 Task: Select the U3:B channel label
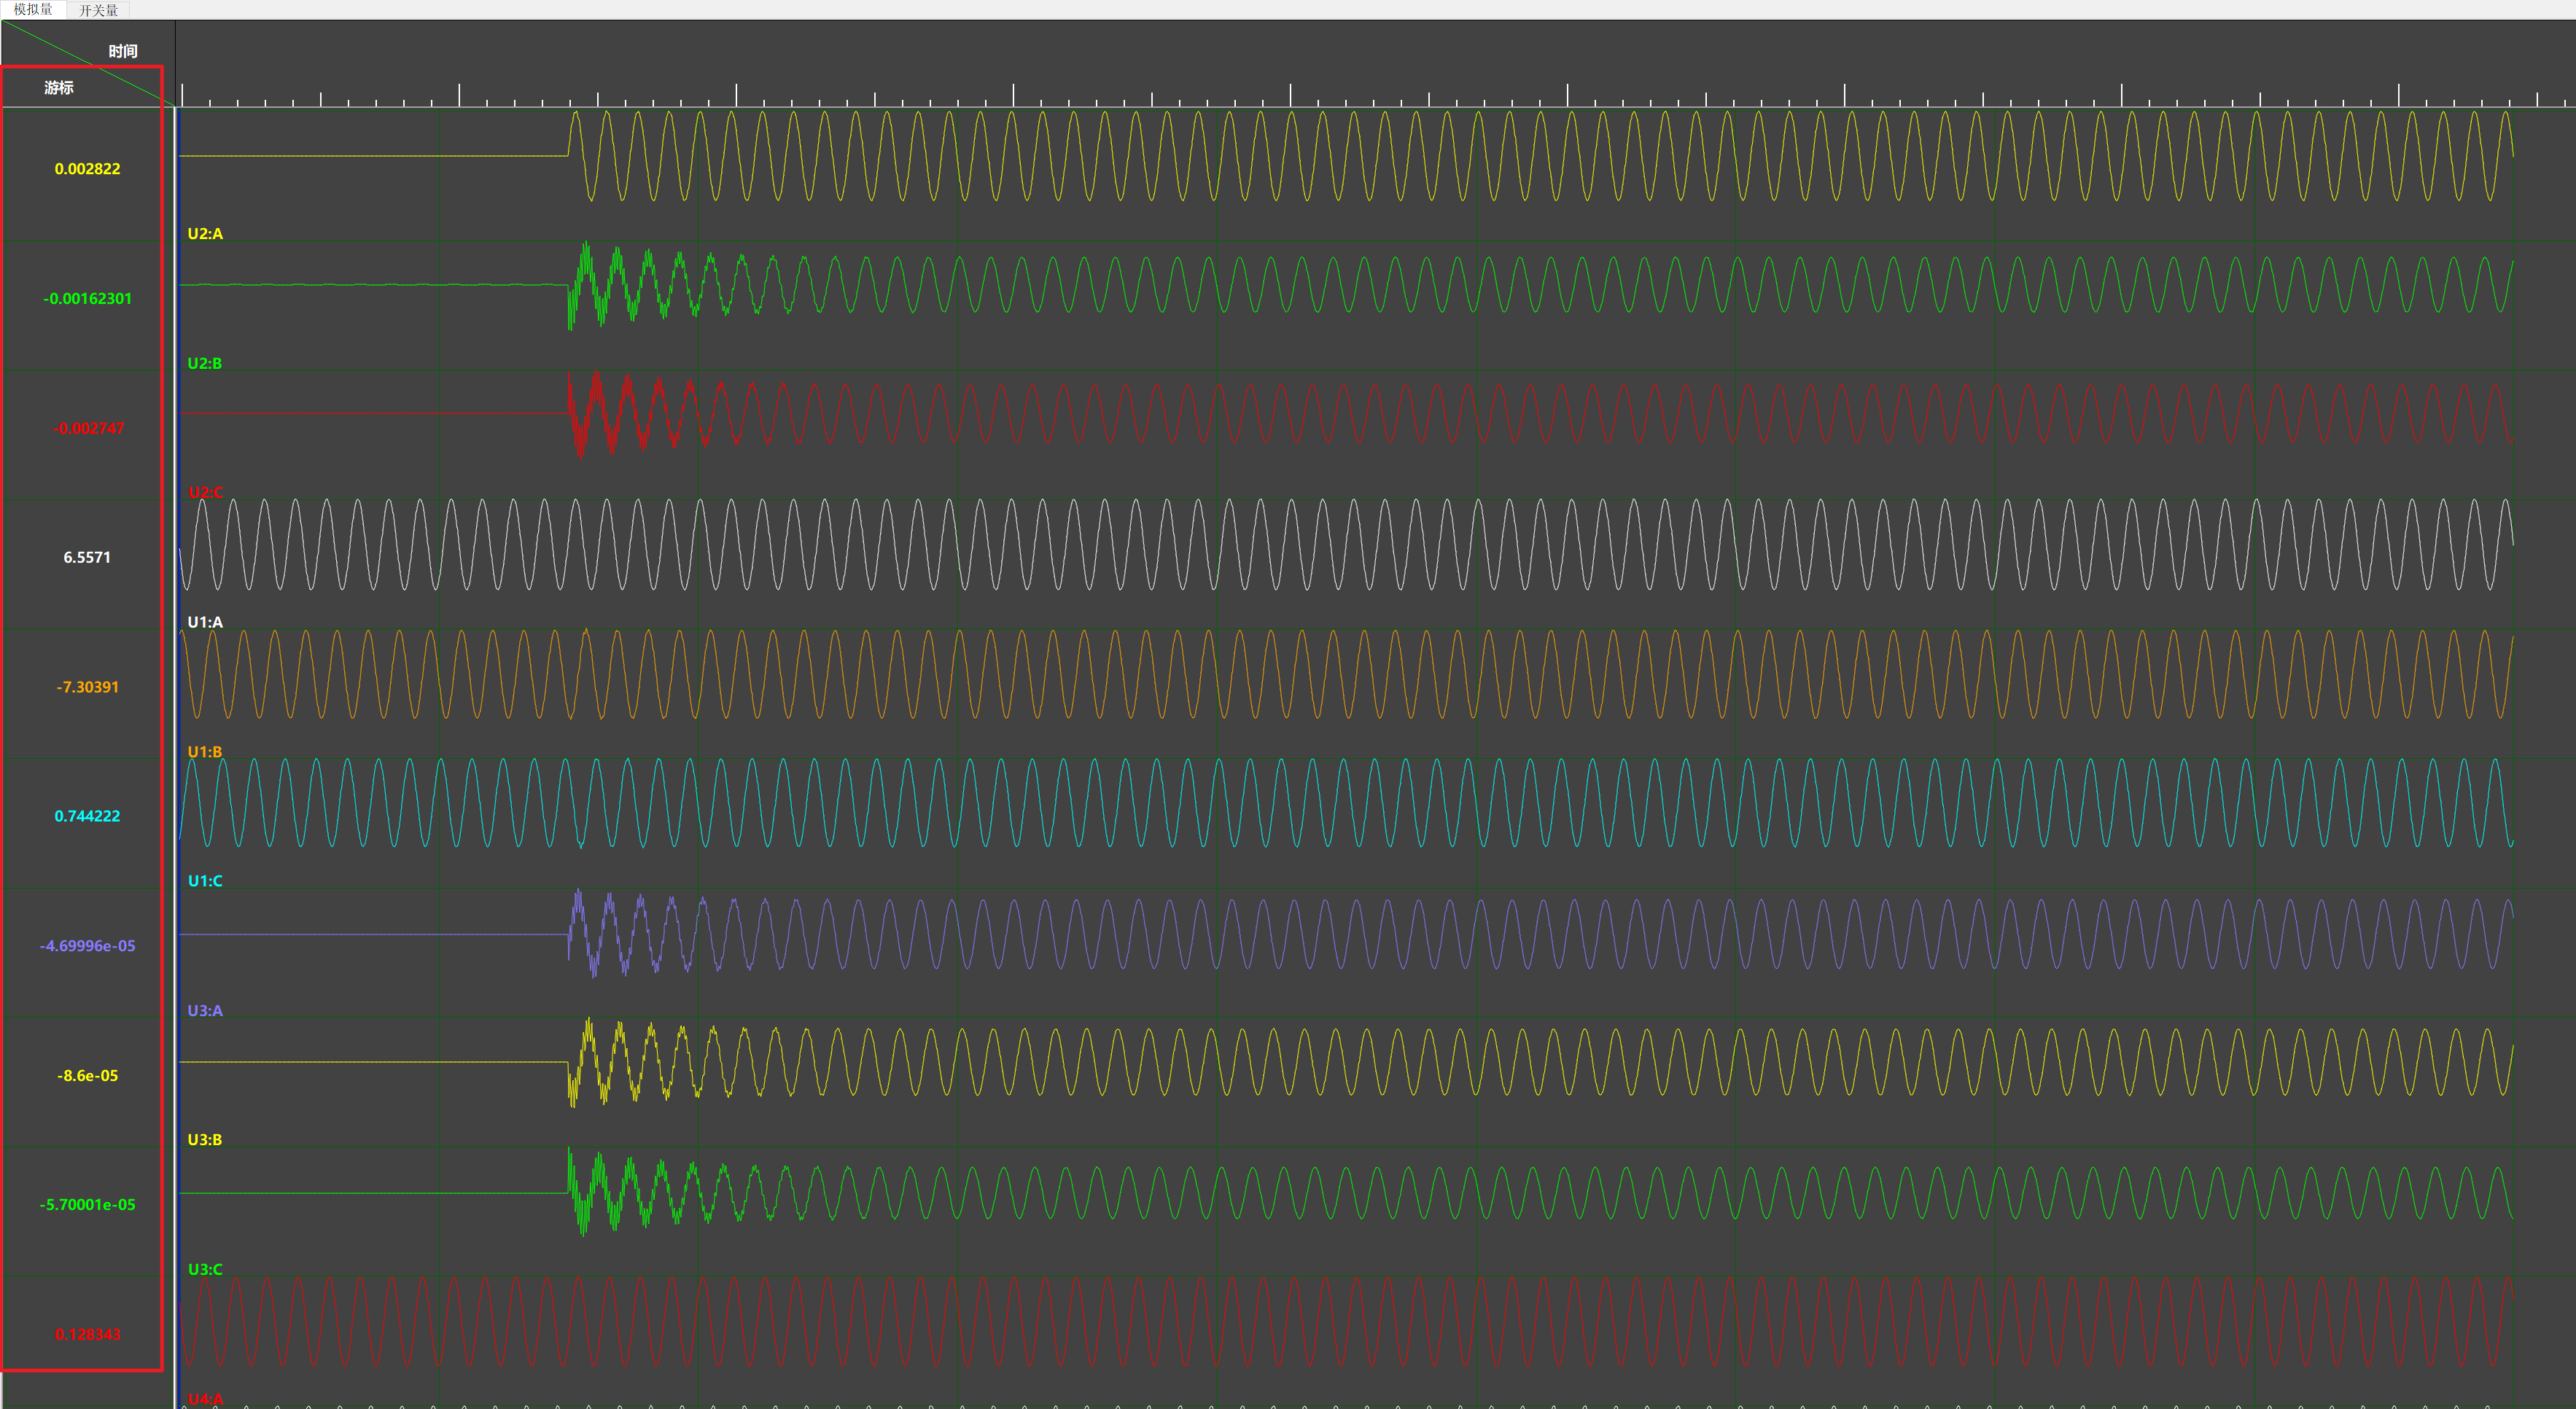(205, 1140)
